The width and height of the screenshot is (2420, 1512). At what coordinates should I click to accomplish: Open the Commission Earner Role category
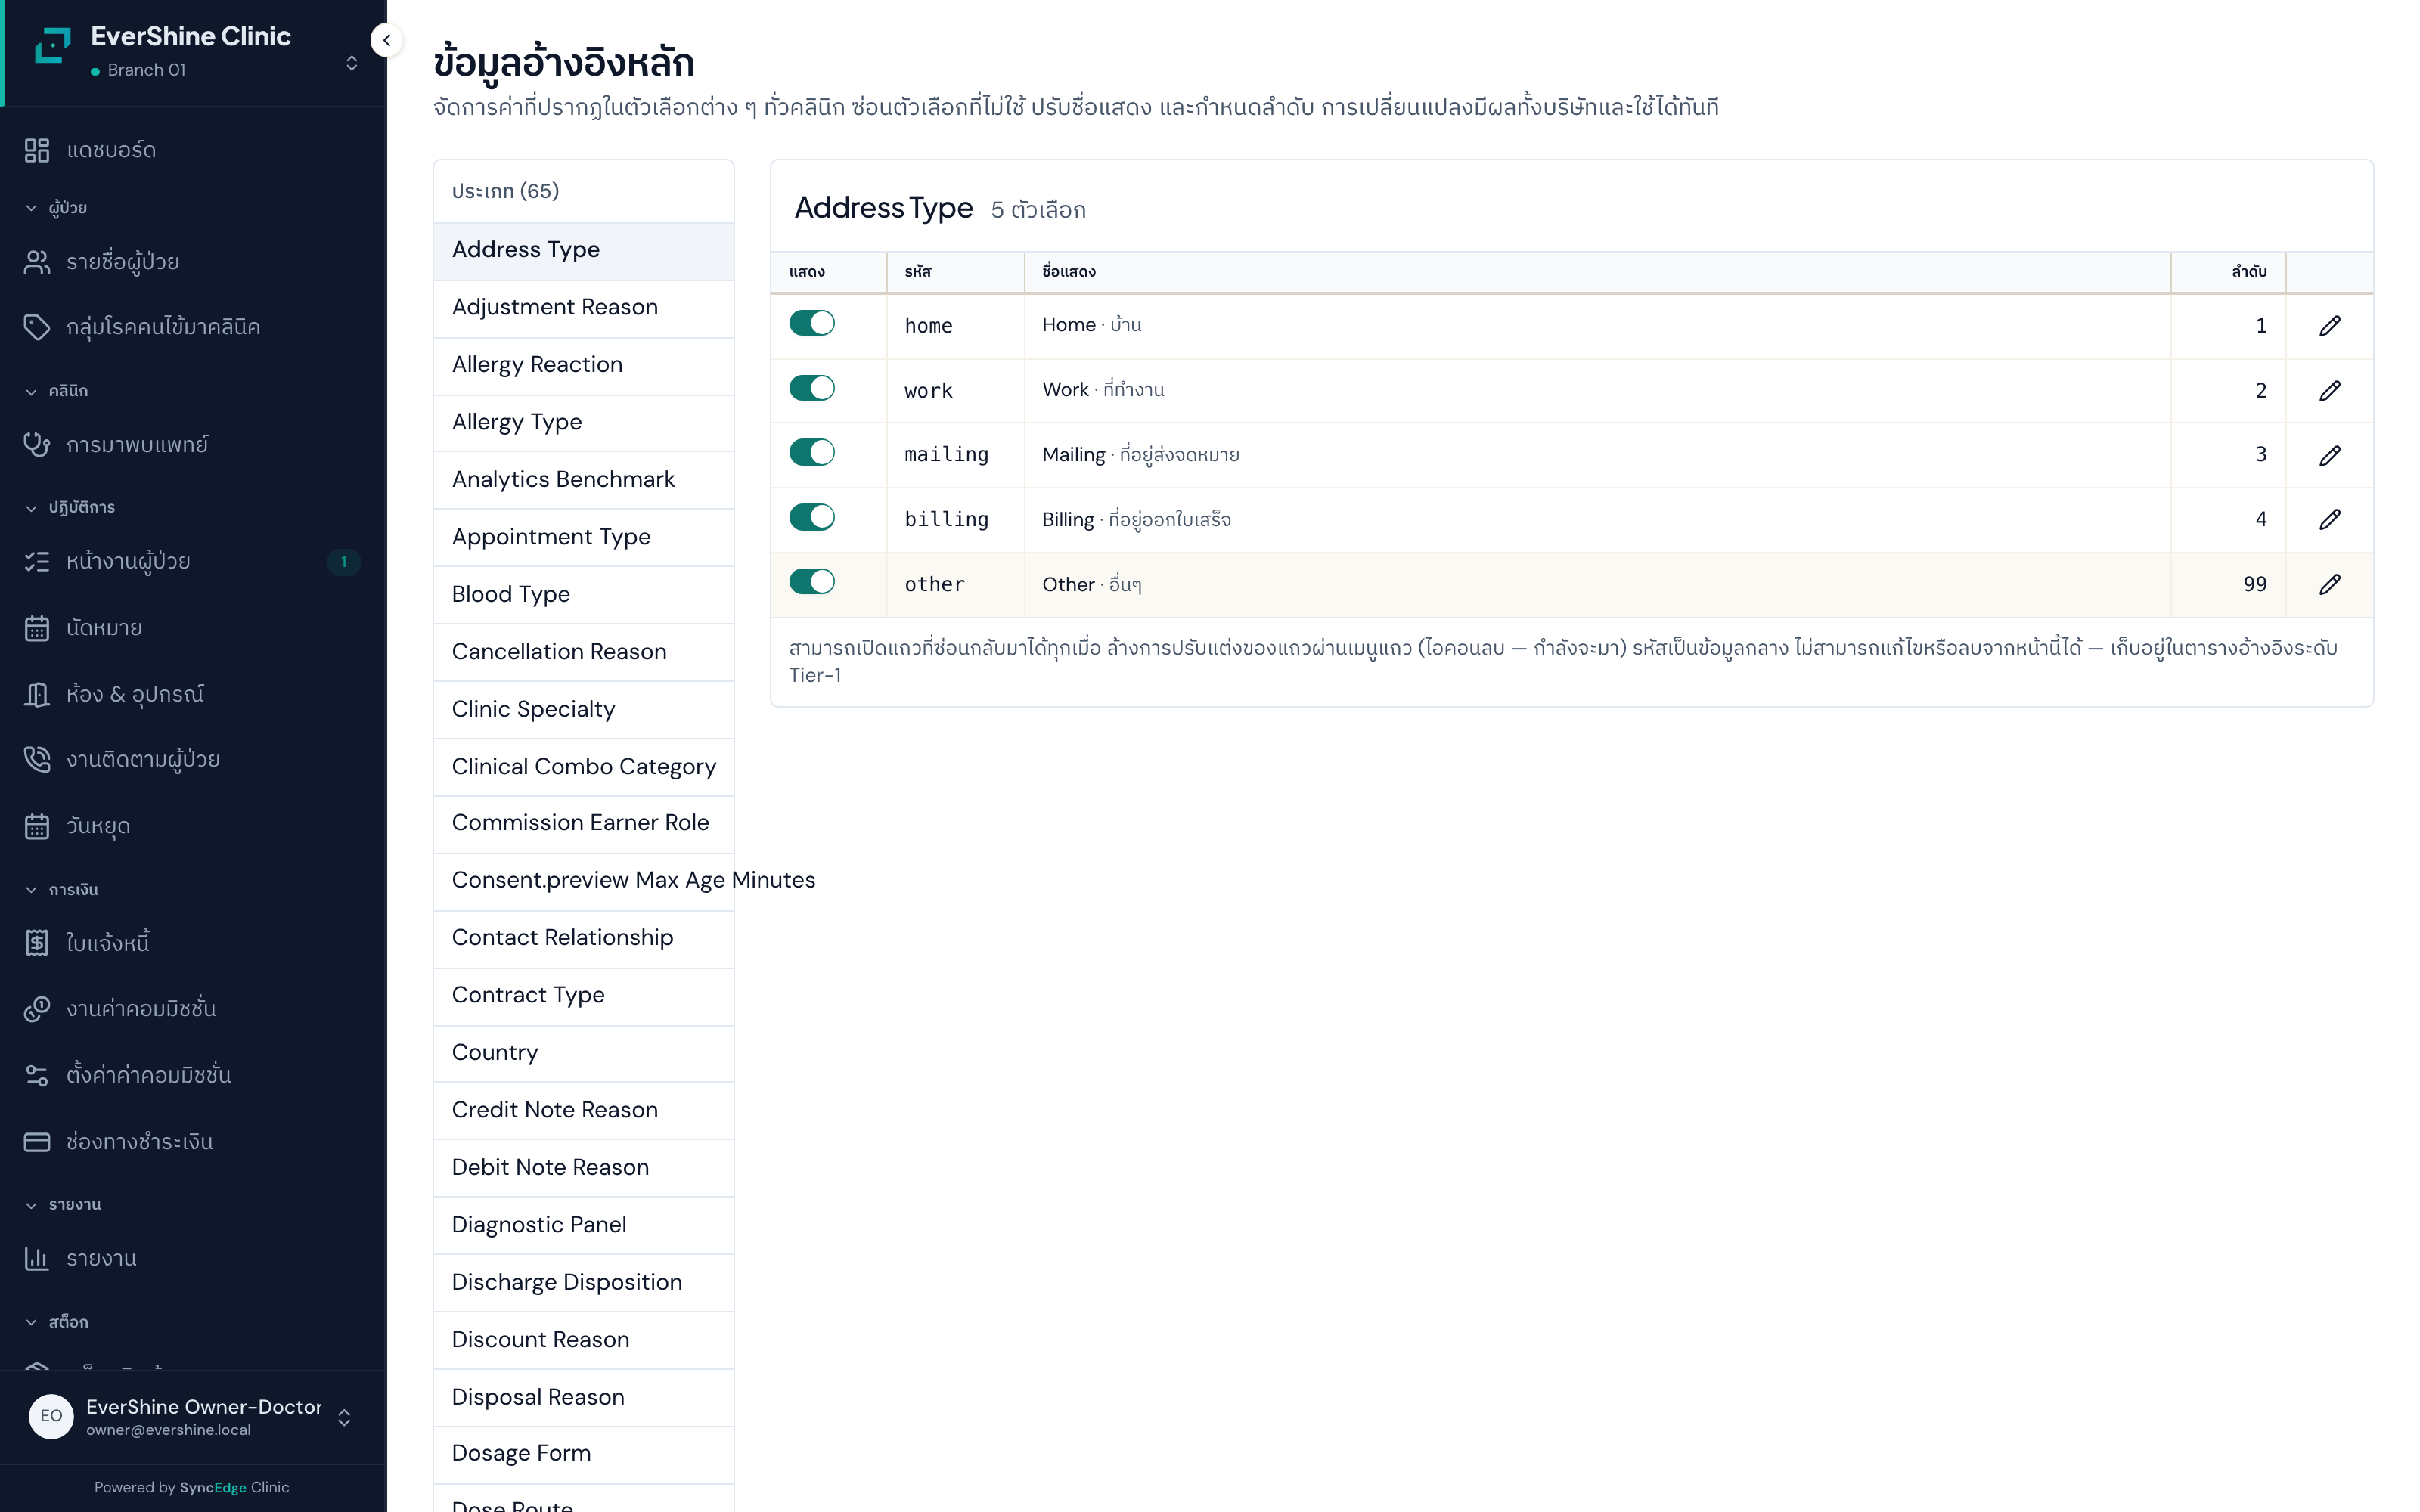coord(583,823)
